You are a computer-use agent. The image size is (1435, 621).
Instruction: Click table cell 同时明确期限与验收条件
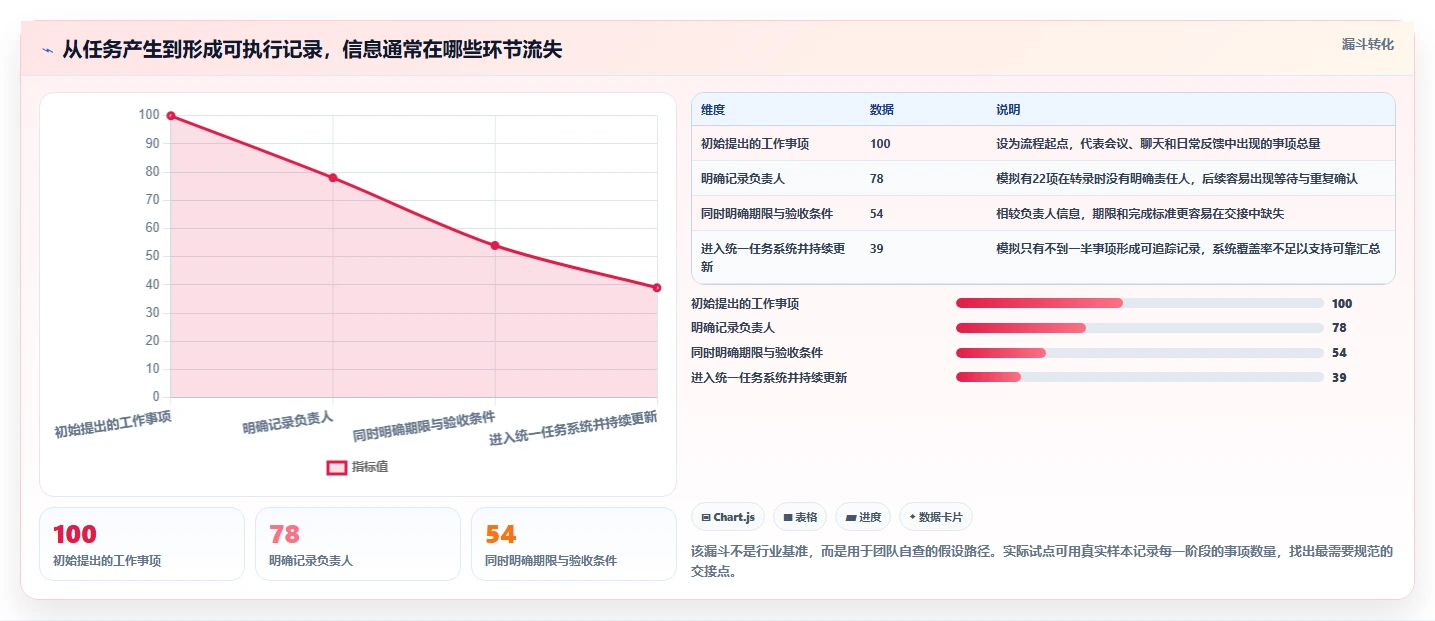[767, 214]
